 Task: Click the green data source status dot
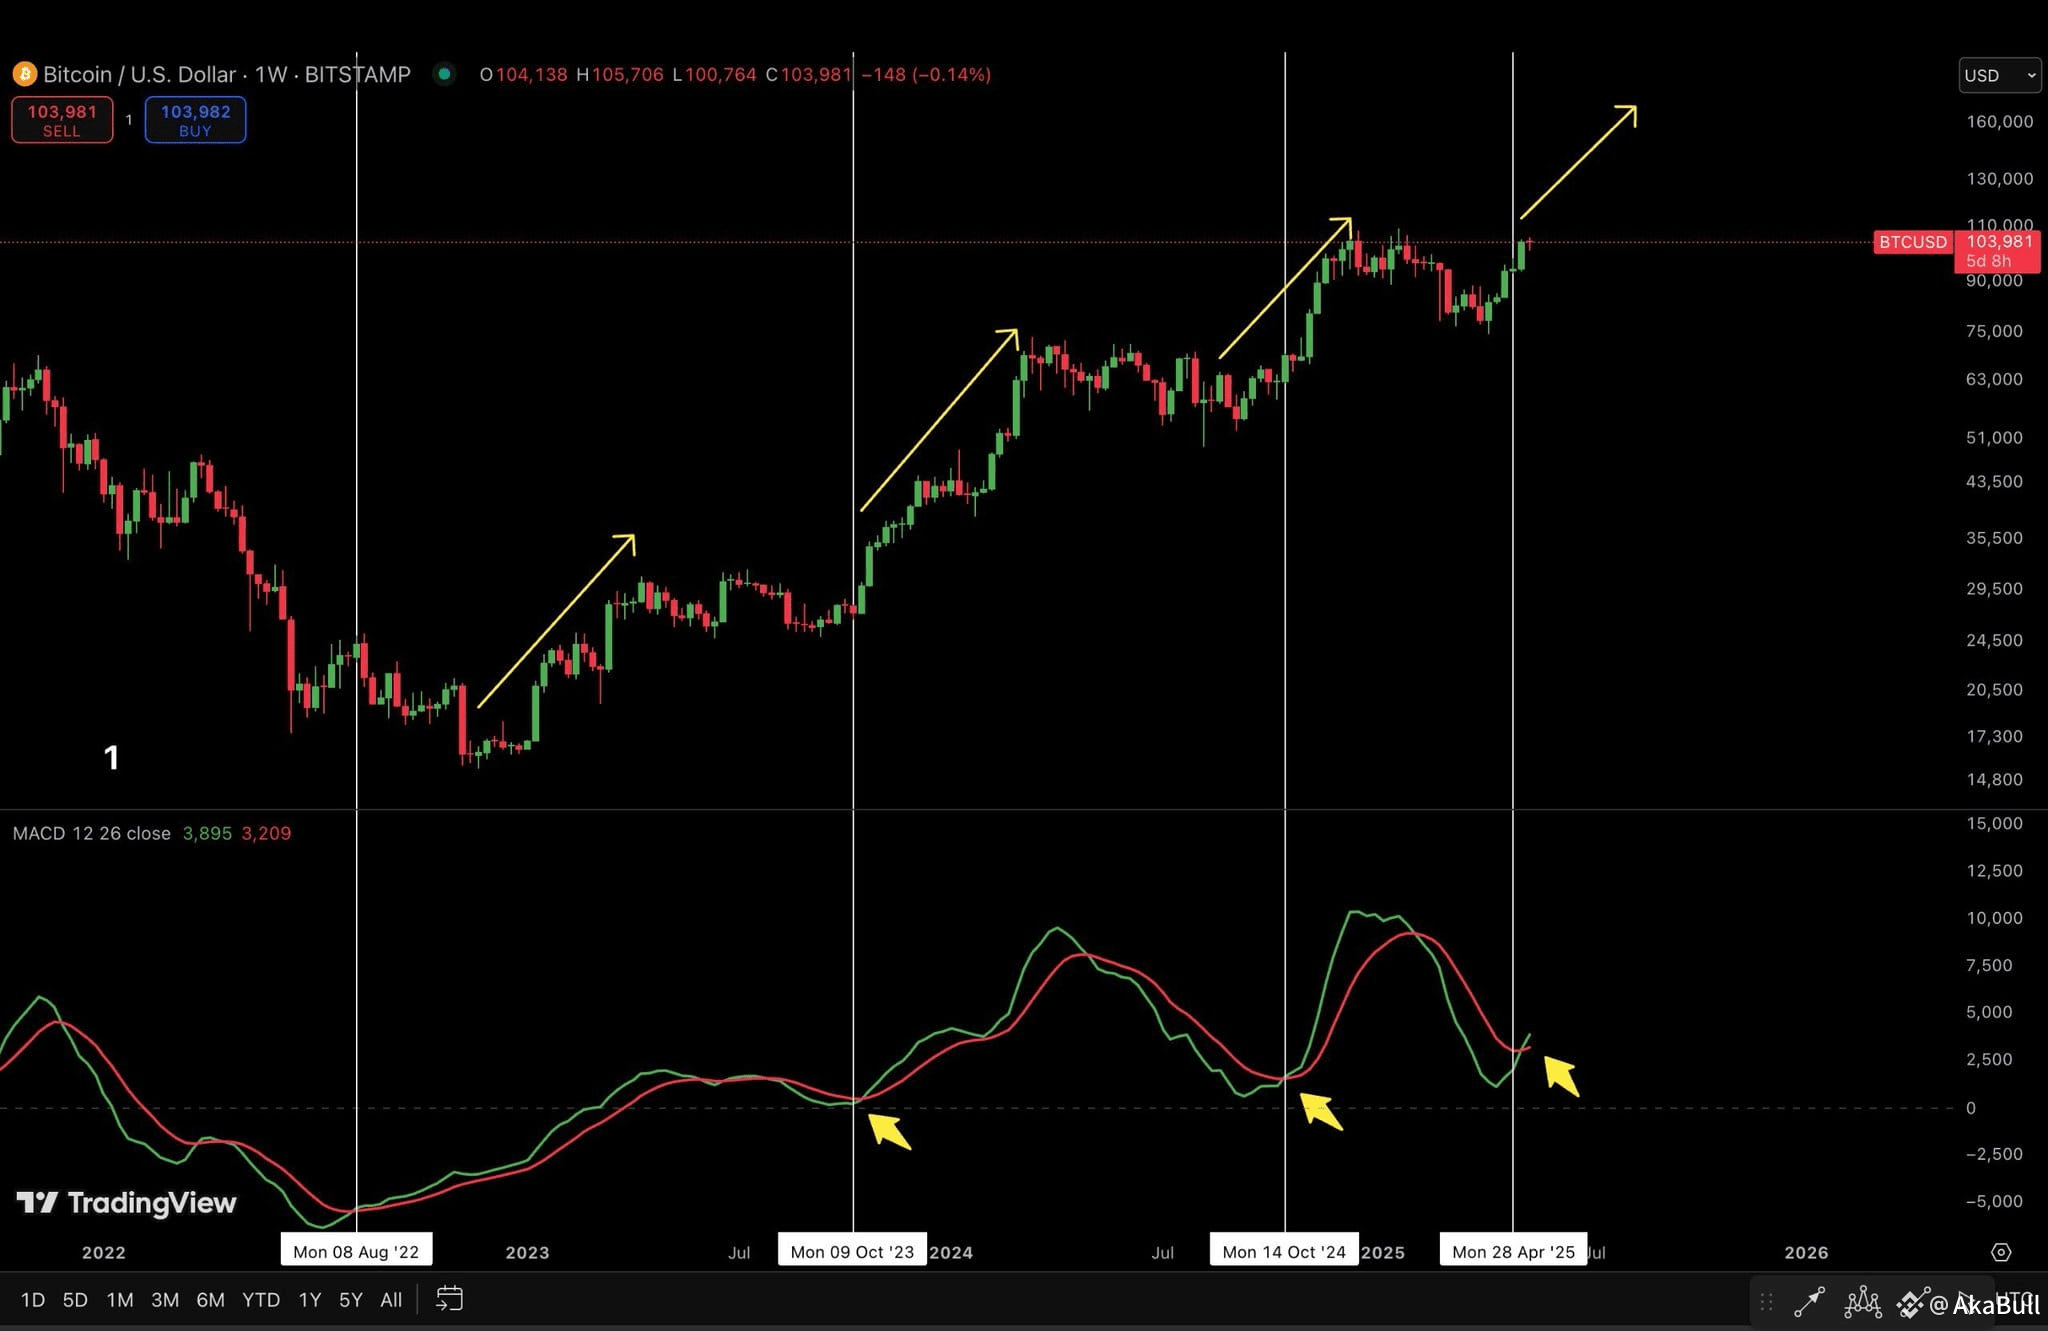444,74
